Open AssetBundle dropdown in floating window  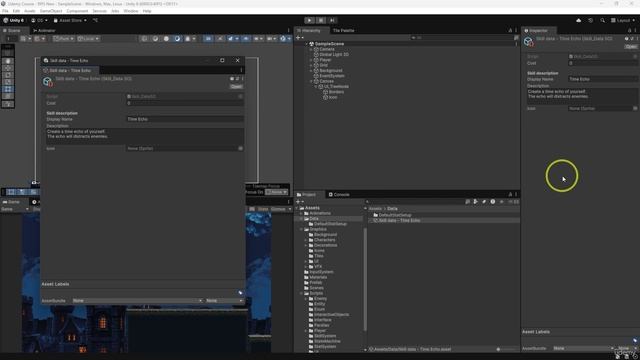pyautogui.click(x=137, y=301)
